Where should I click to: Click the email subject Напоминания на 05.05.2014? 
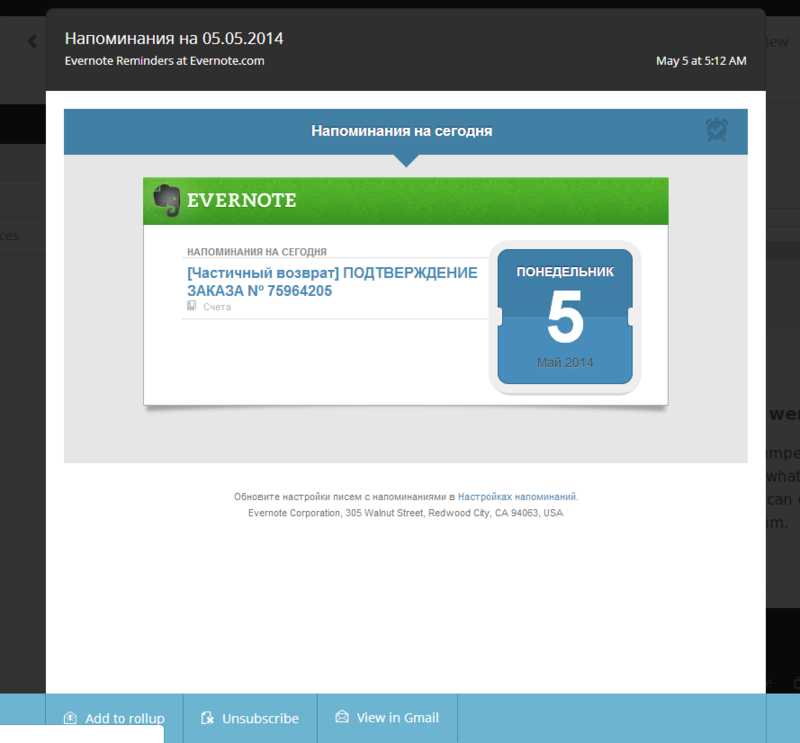pyautogui.click(x=174, y=38)
